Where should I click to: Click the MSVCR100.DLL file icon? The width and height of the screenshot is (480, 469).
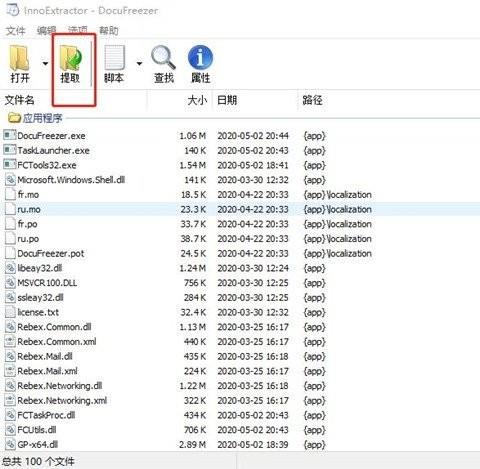tap(10, 283)
